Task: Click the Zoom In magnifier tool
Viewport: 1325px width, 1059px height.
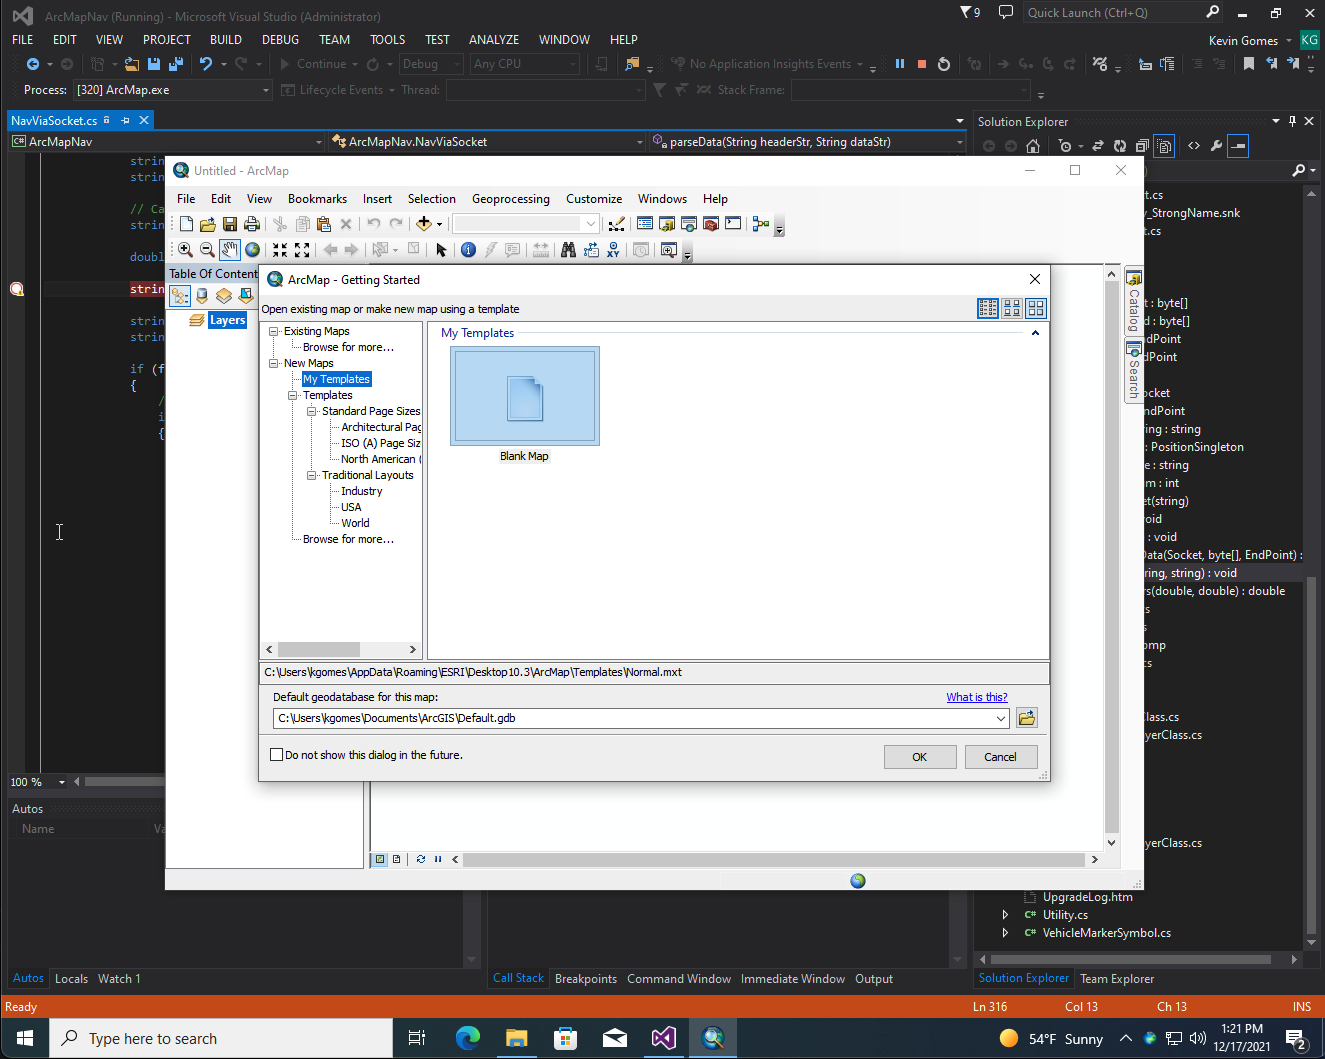Action: (x=185, y=250)
